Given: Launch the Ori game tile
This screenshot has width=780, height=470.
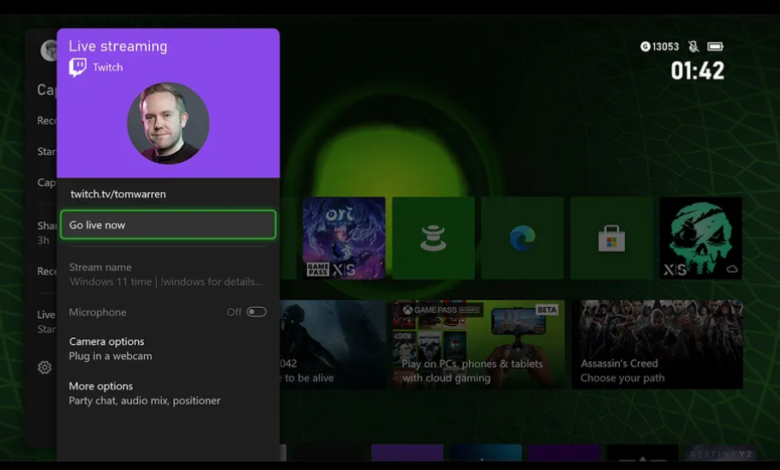Looking at the screenshot, I should 343,238.
